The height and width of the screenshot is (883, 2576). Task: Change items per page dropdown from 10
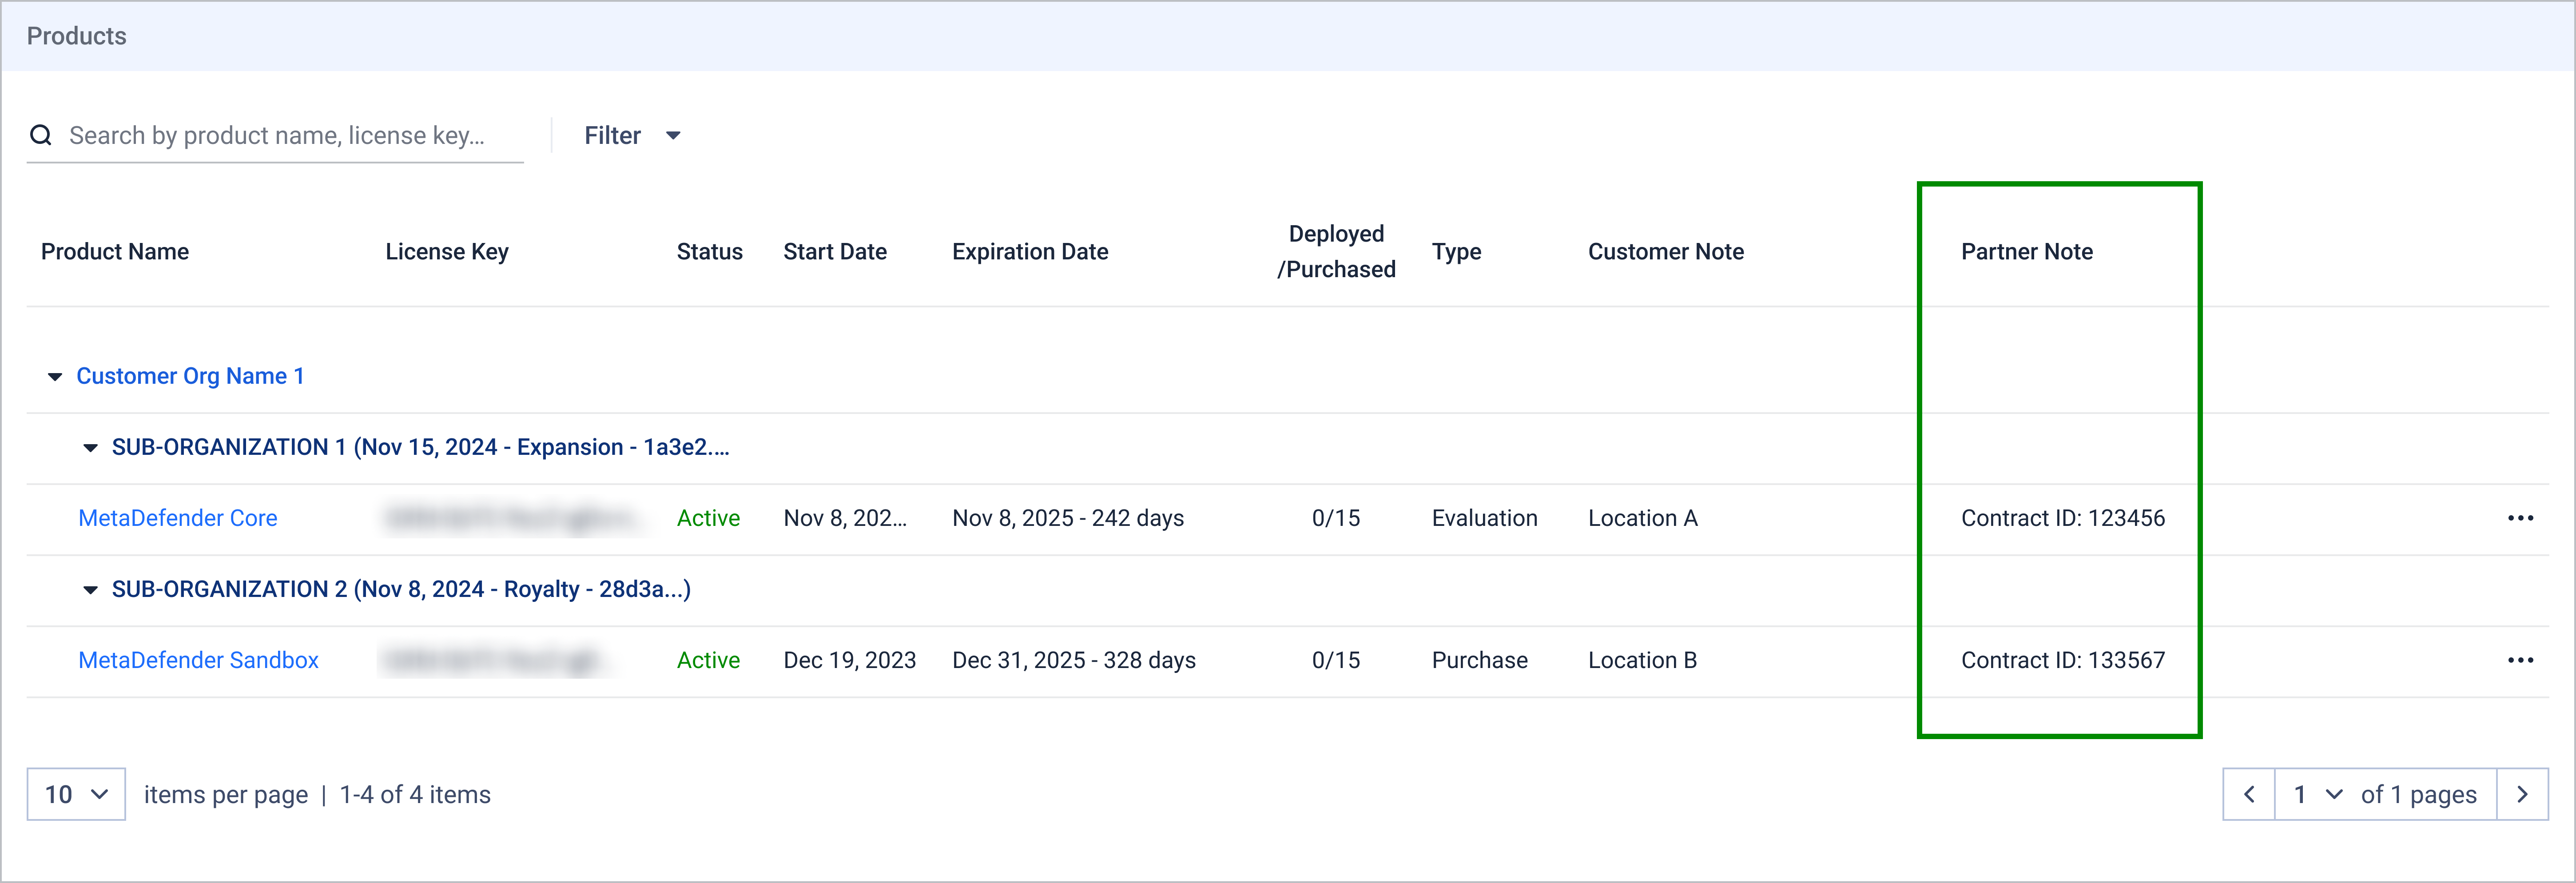76,794
